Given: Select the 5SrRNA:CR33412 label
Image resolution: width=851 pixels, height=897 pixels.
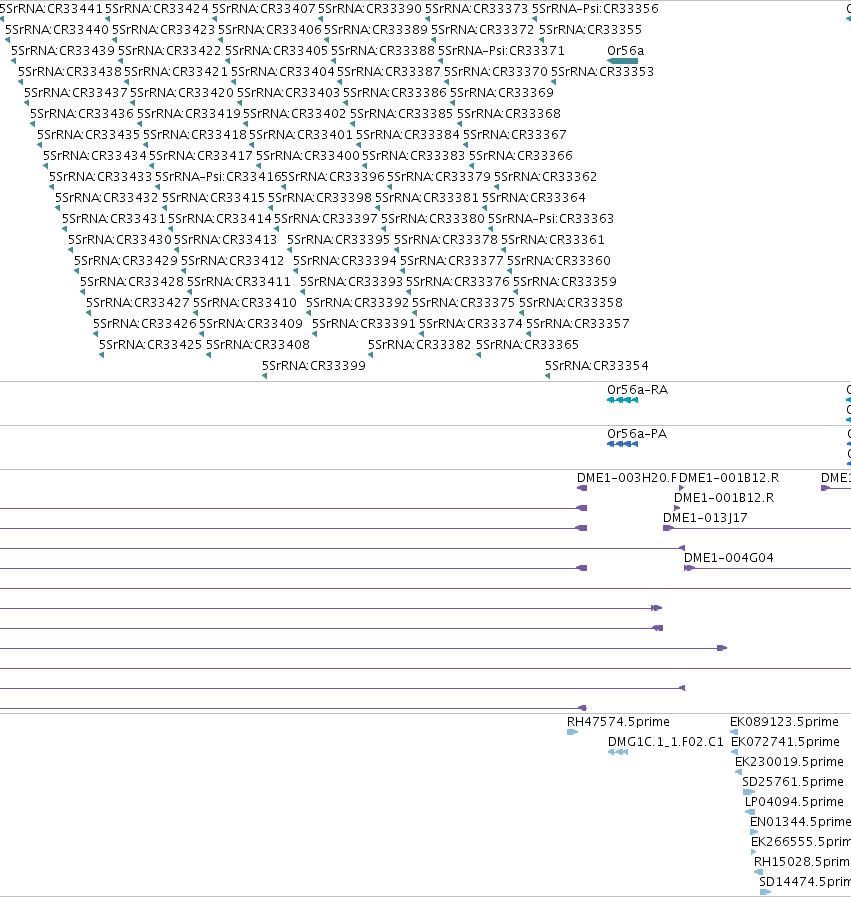Looking at the screenshot, I should click(x=233, y=261).
